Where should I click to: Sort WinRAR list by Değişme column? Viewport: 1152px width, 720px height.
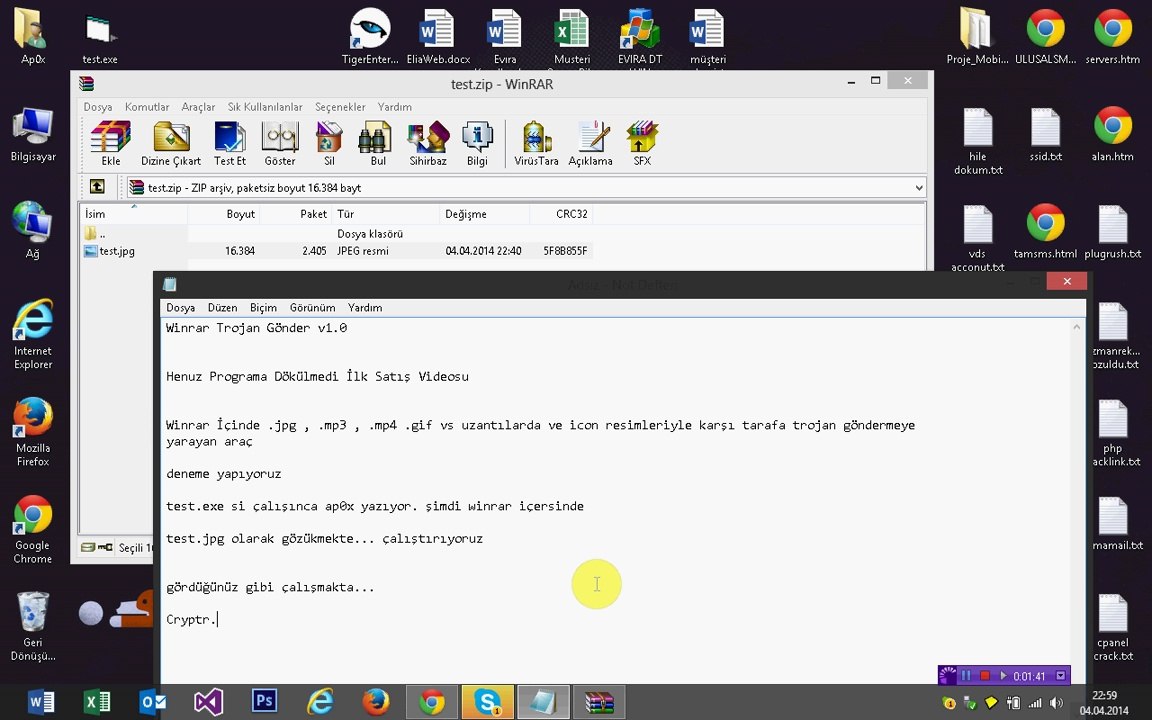coord(484,214)
